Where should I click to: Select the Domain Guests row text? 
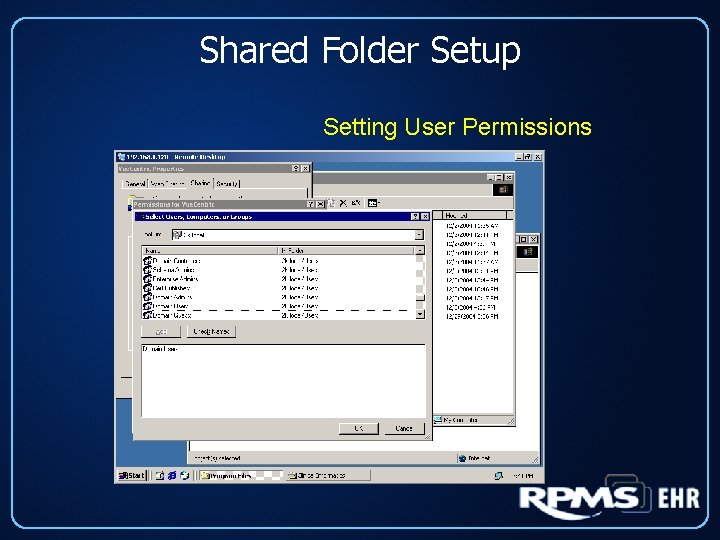click(x=172, y=315)
